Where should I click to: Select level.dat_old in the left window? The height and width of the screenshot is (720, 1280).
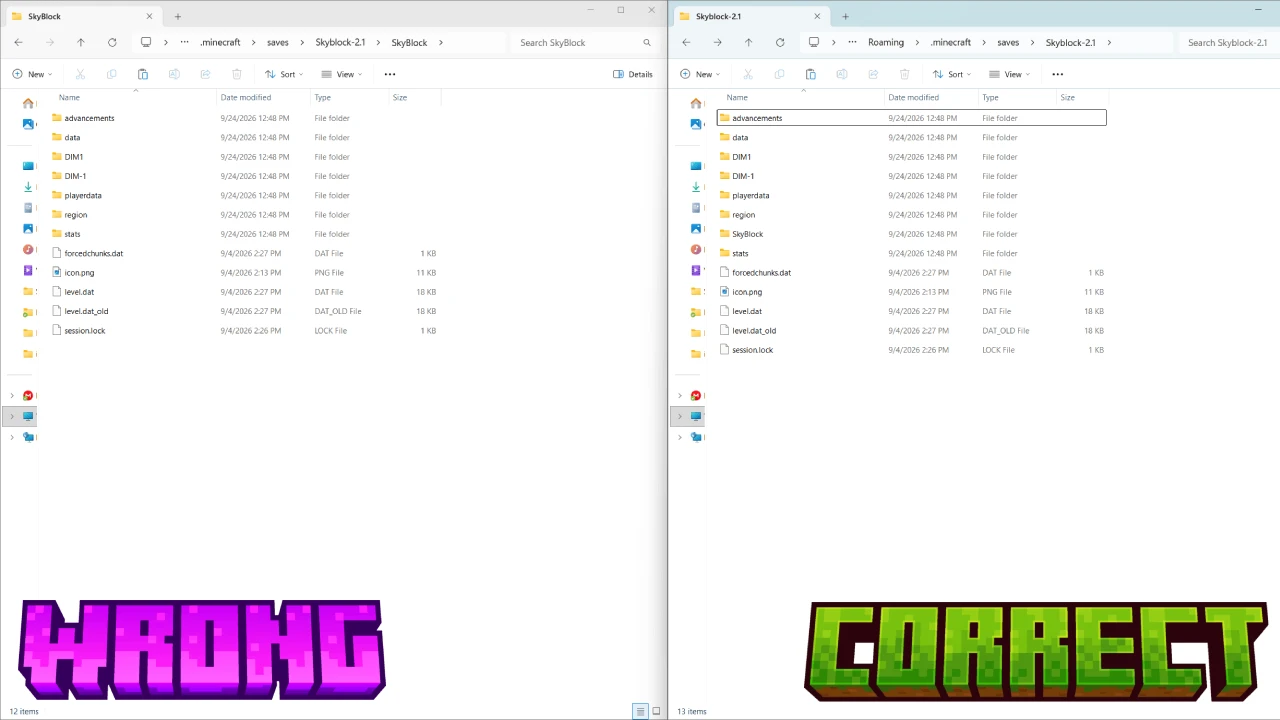coord(86,311)
